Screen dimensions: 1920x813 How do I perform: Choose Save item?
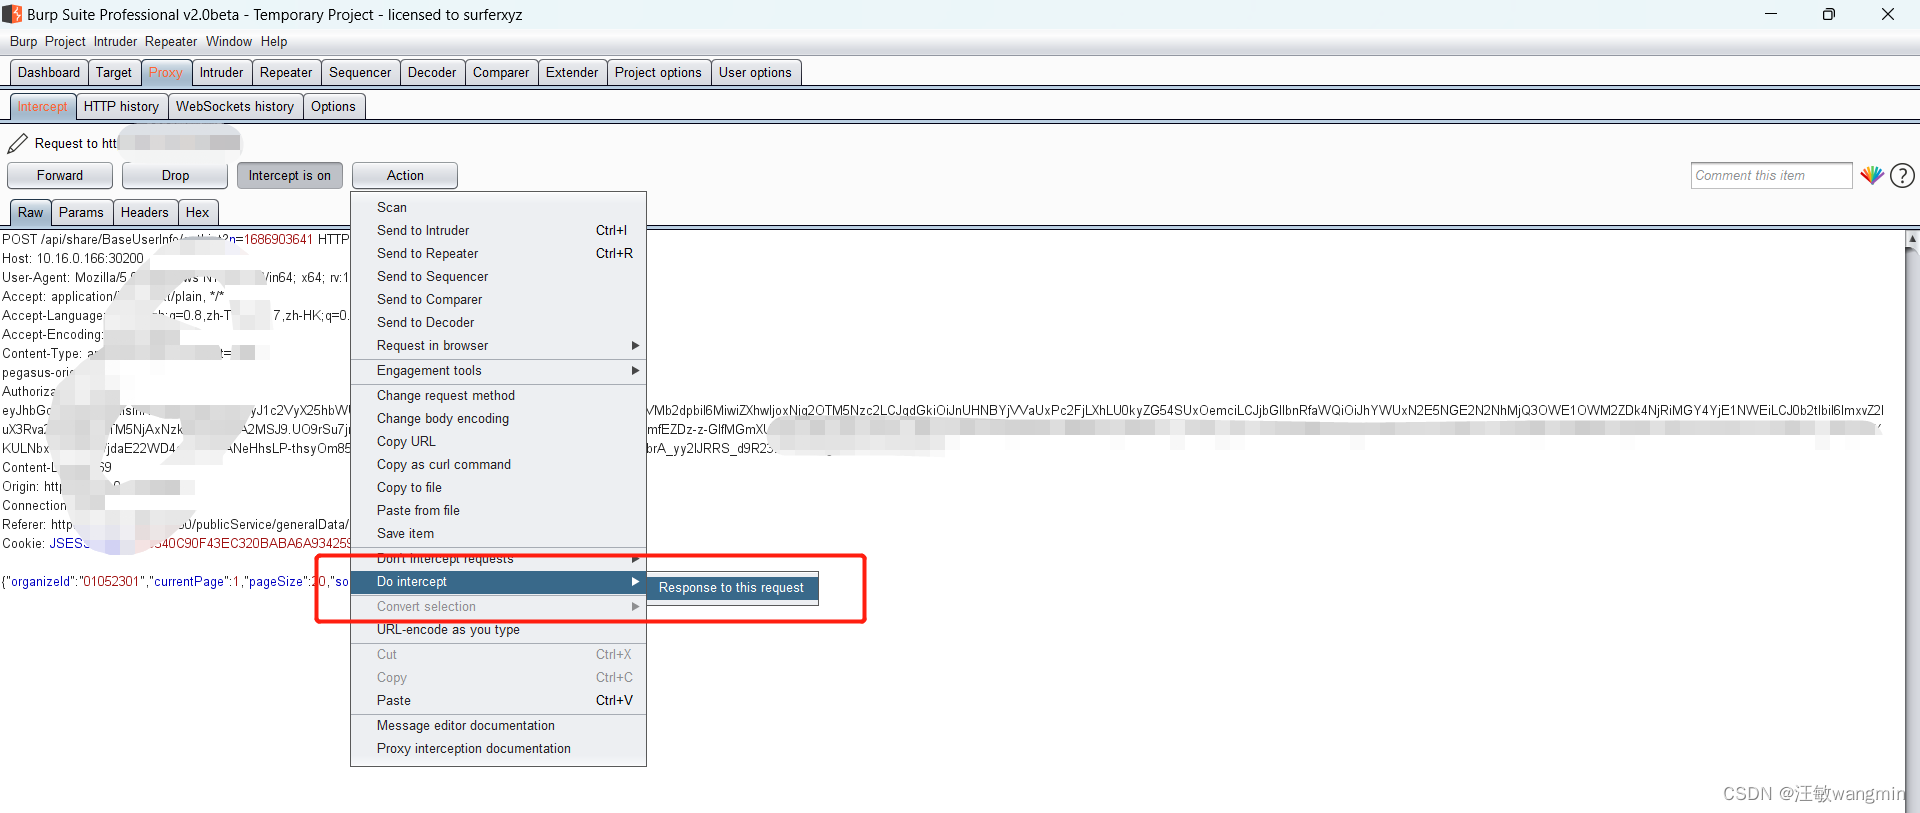click(x=498, y=533)
